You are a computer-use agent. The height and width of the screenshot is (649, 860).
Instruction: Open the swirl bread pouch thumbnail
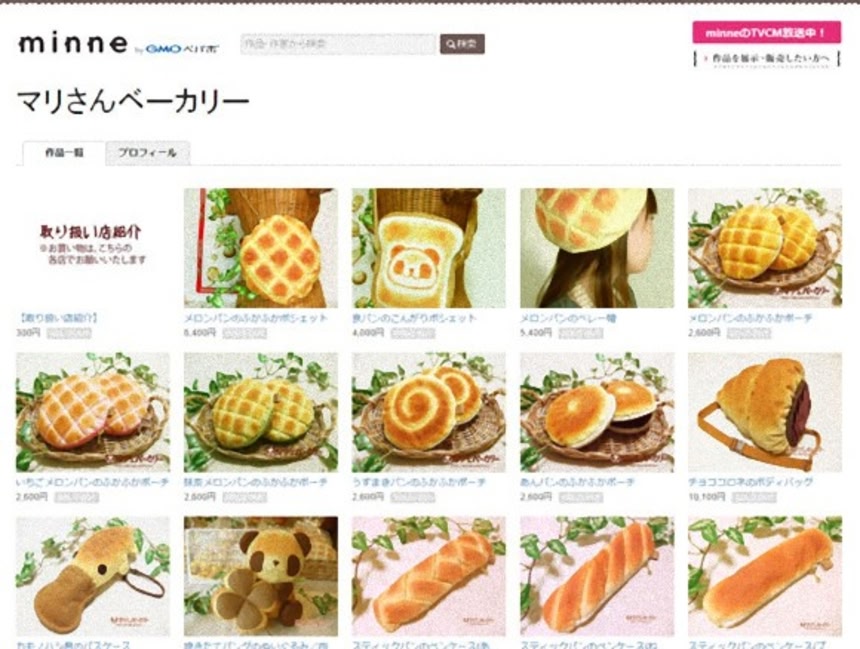click(429, 412)
